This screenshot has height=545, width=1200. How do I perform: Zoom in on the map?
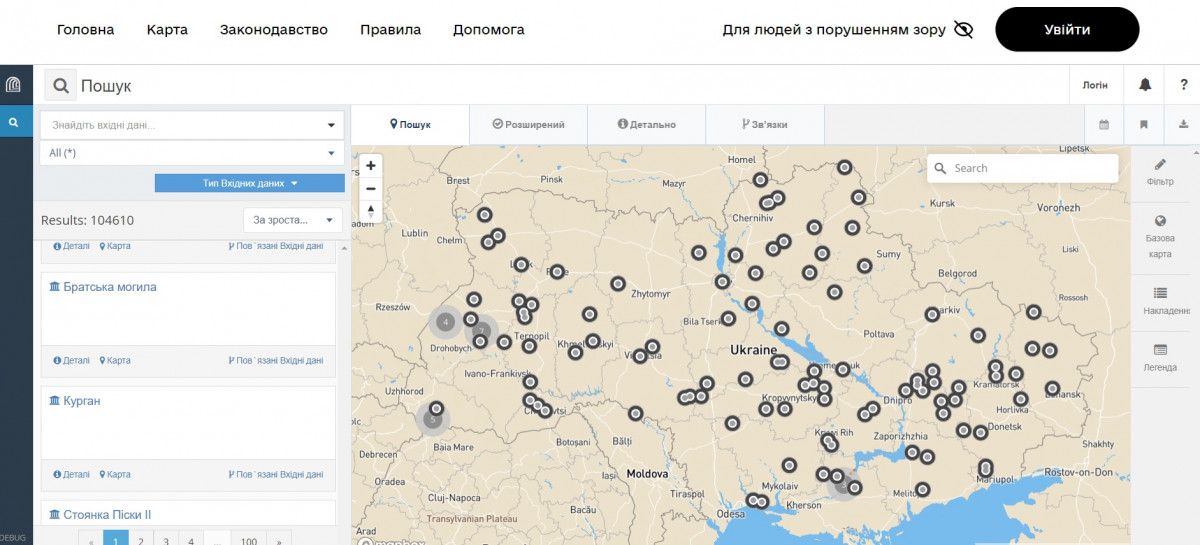(371, 166)
